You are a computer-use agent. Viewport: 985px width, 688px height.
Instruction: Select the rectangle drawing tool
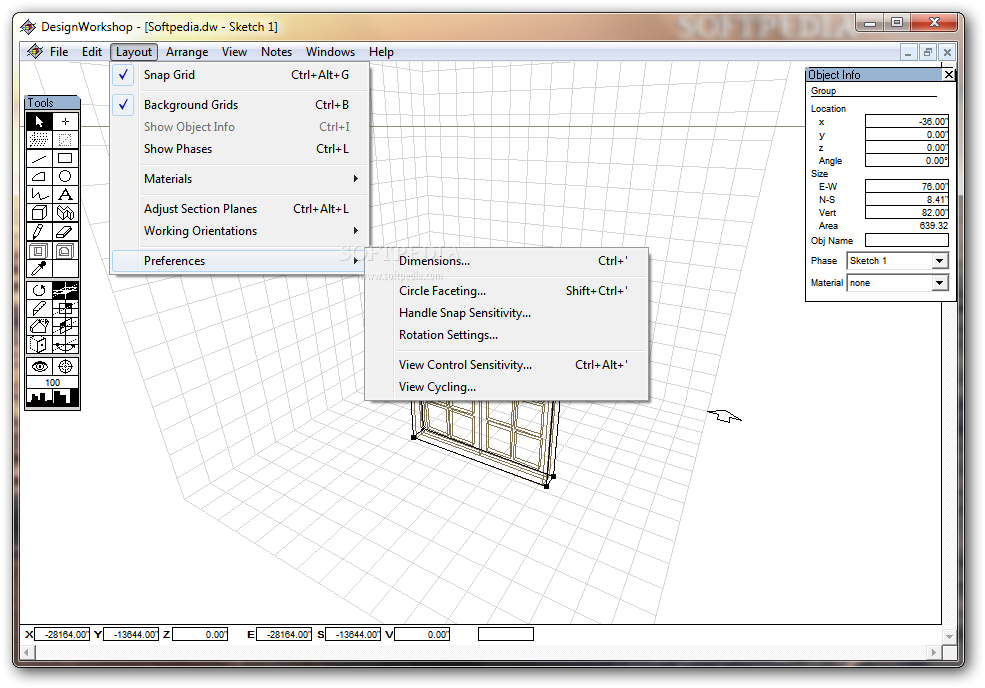(65, 158)
